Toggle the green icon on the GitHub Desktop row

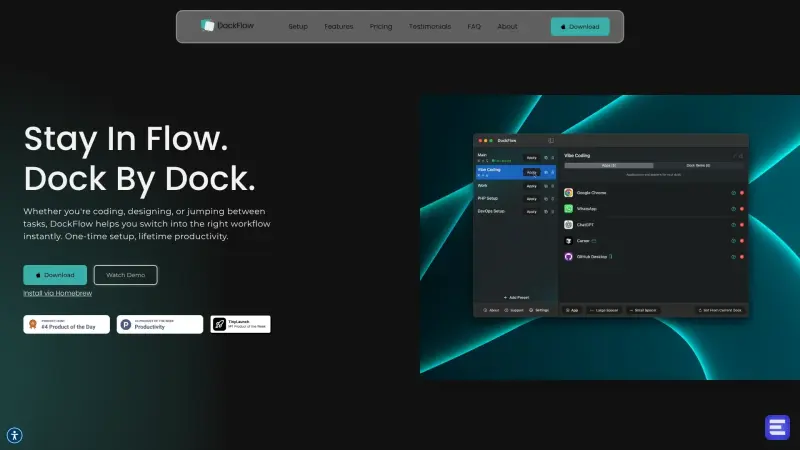pyautogui.click(x=733, y=257)
